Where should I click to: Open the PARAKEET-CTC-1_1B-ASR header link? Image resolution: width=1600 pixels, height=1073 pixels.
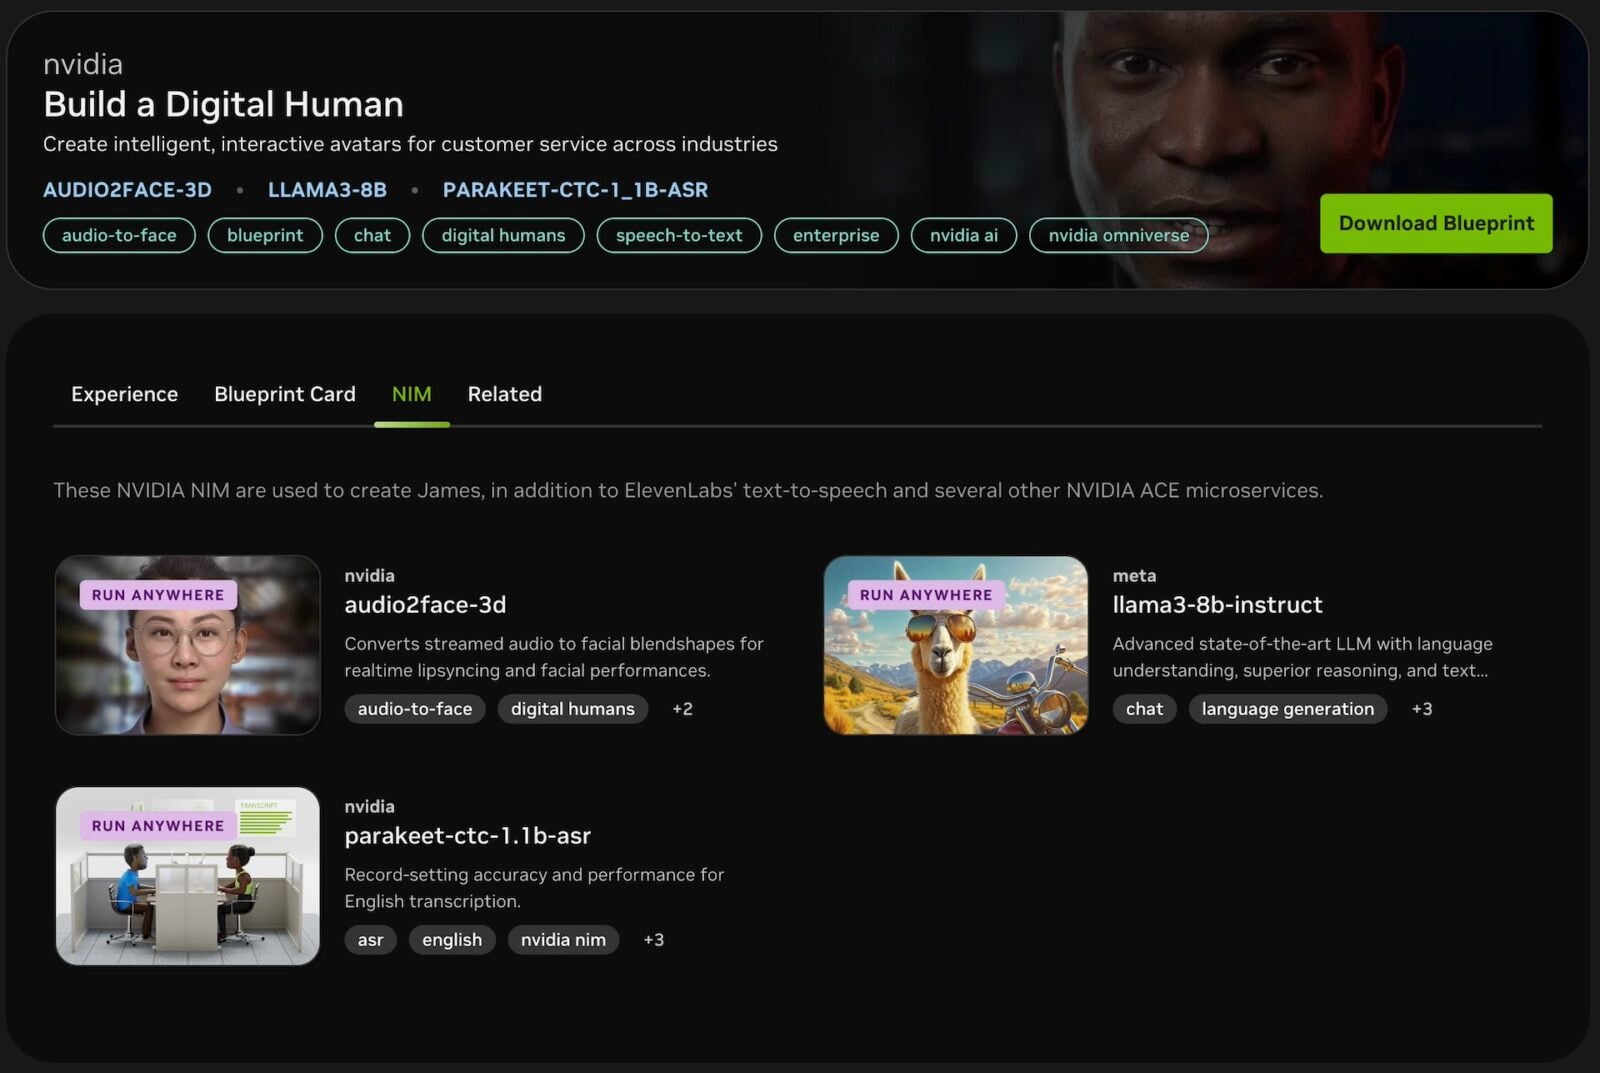pos(575,190)
